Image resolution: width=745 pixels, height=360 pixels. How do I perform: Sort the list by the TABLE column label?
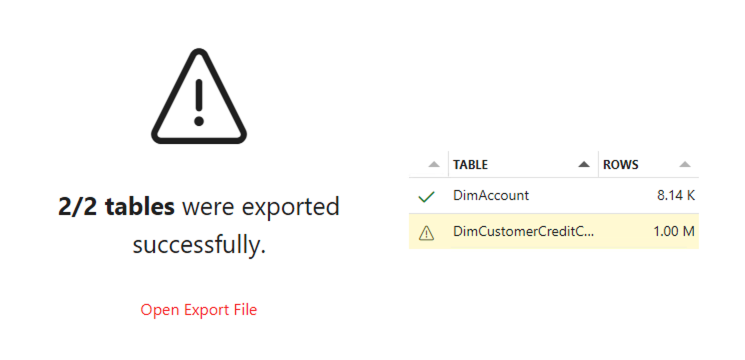pos(470,165)
